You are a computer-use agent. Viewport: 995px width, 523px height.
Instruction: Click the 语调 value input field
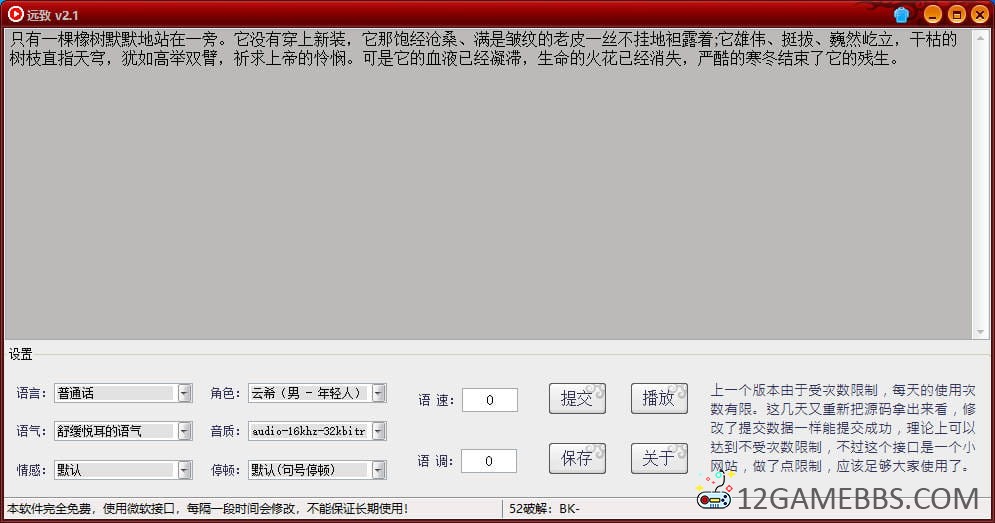(489, 461)
